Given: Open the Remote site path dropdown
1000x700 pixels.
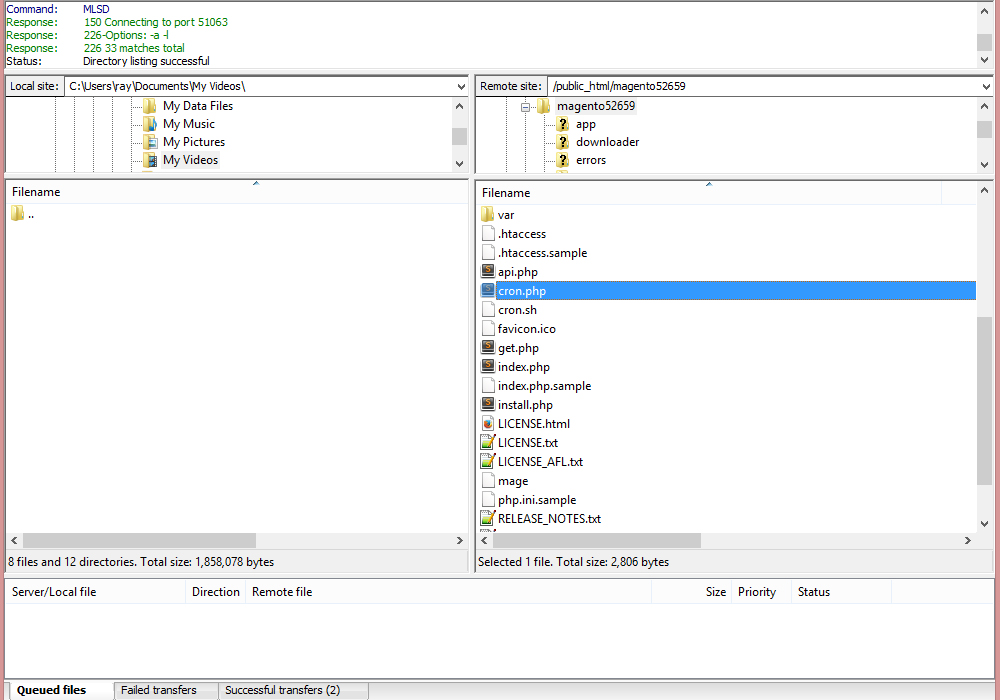Looking at the screenshot, I should 986,87.
